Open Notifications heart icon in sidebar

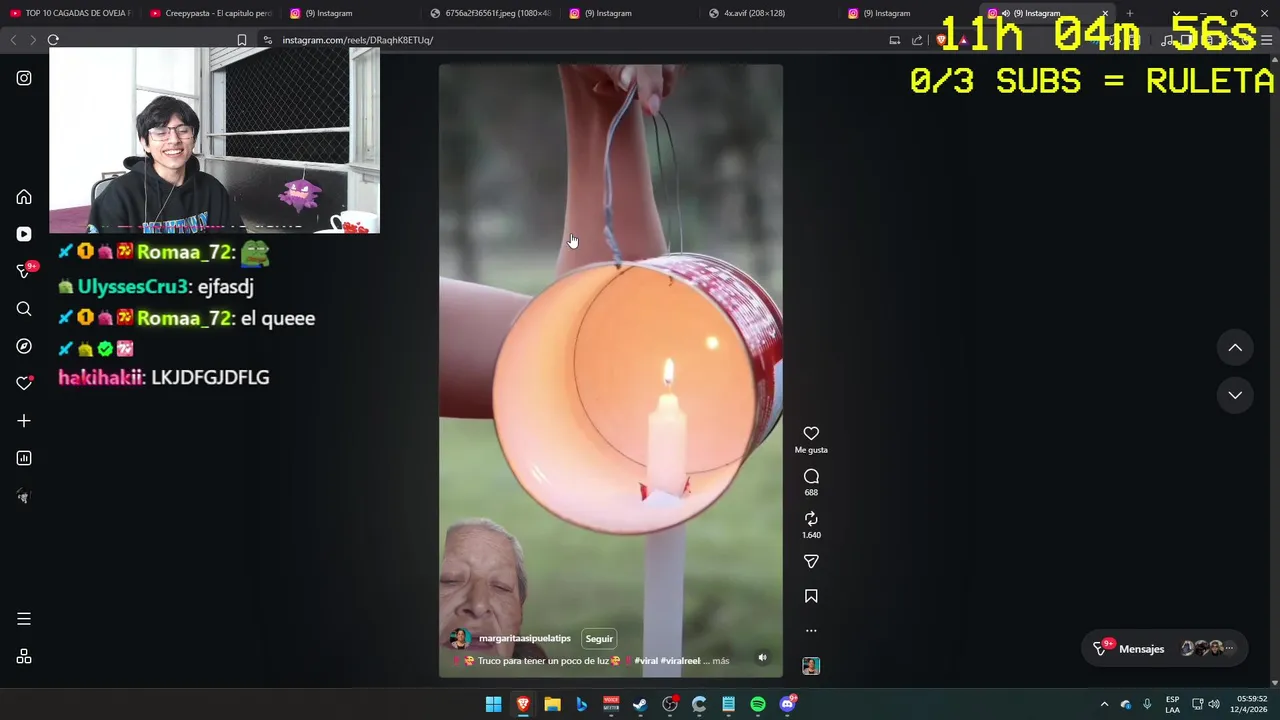click(x=24, y=383)
